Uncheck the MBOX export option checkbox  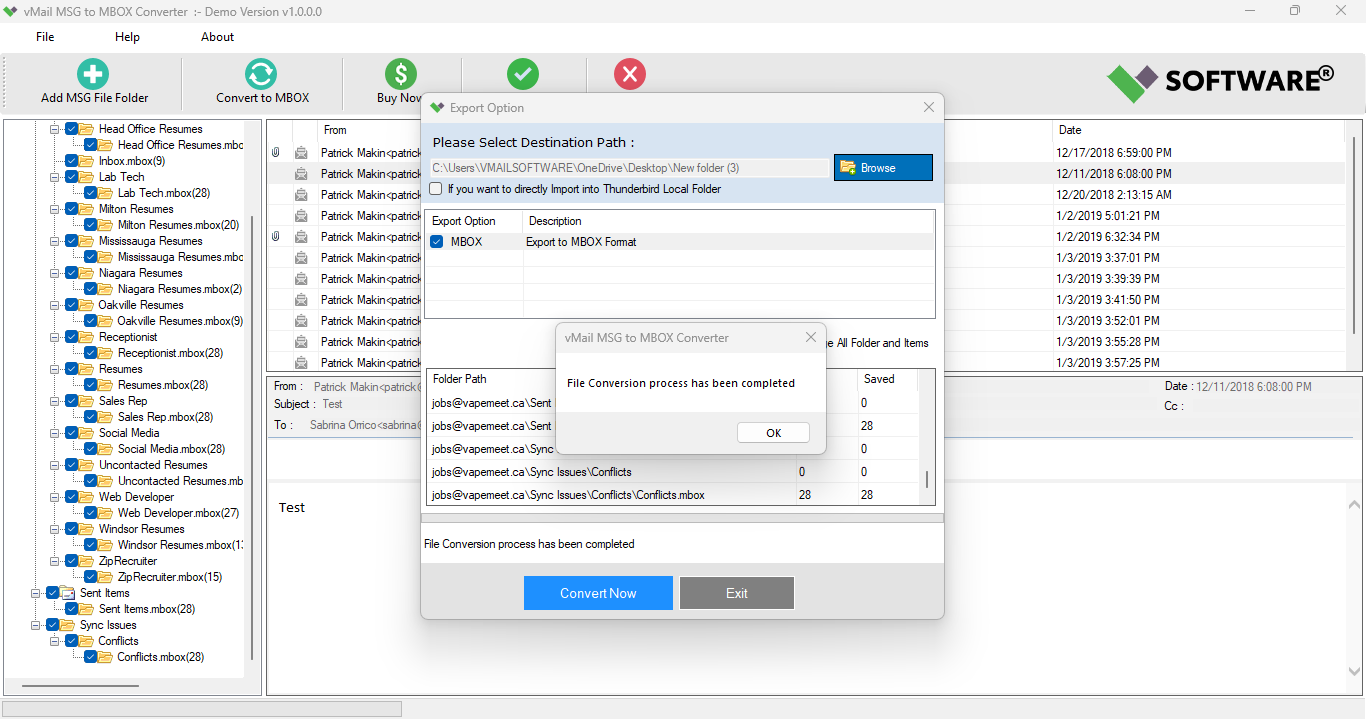click(x=437, y=241)
